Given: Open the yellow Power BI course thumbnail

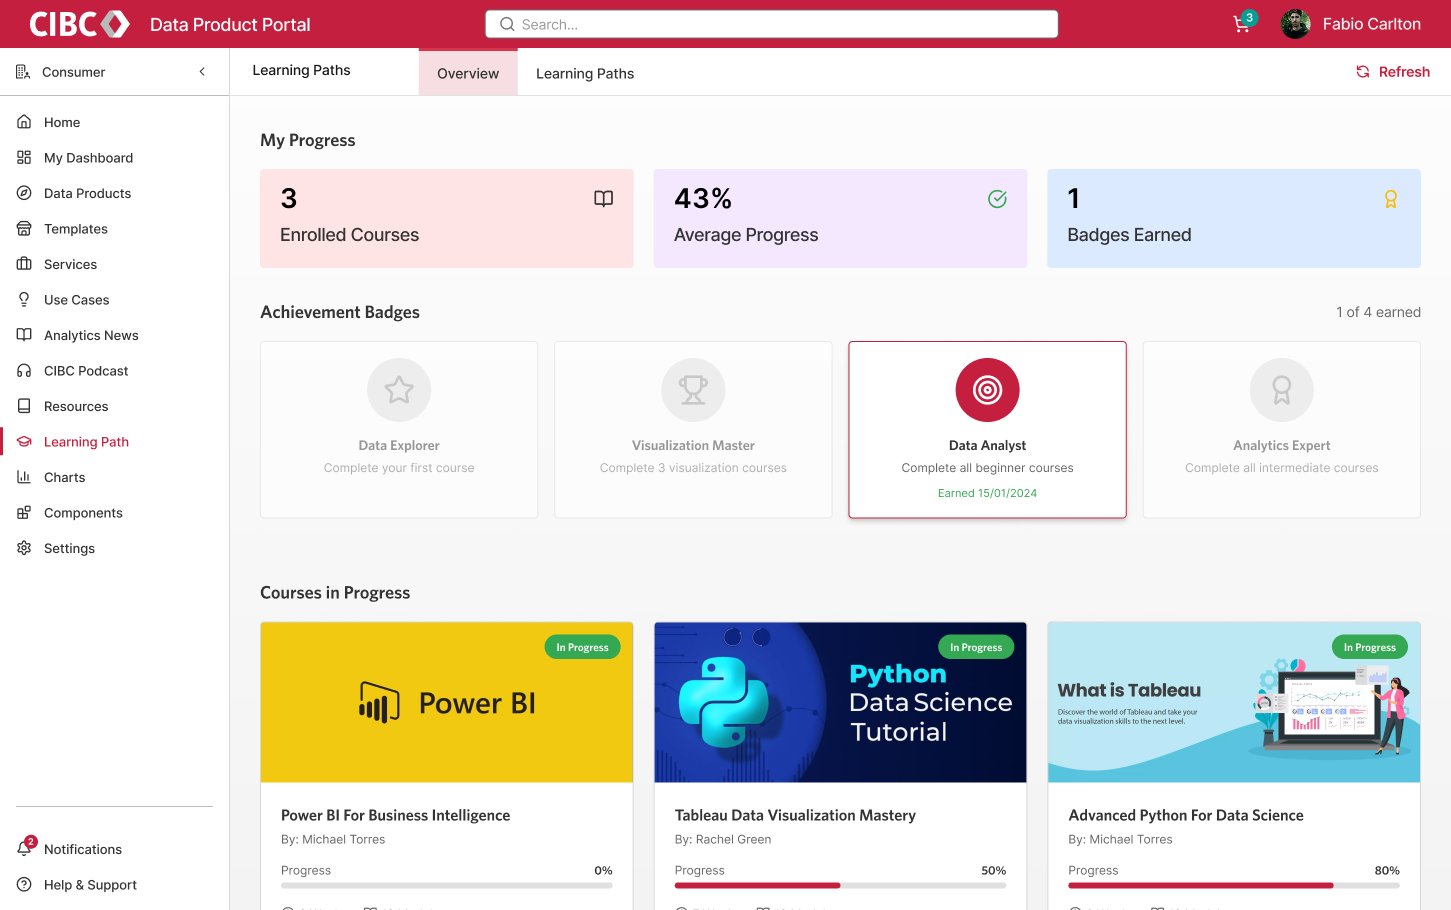Looking at the screenshot, I should point(447,703).
